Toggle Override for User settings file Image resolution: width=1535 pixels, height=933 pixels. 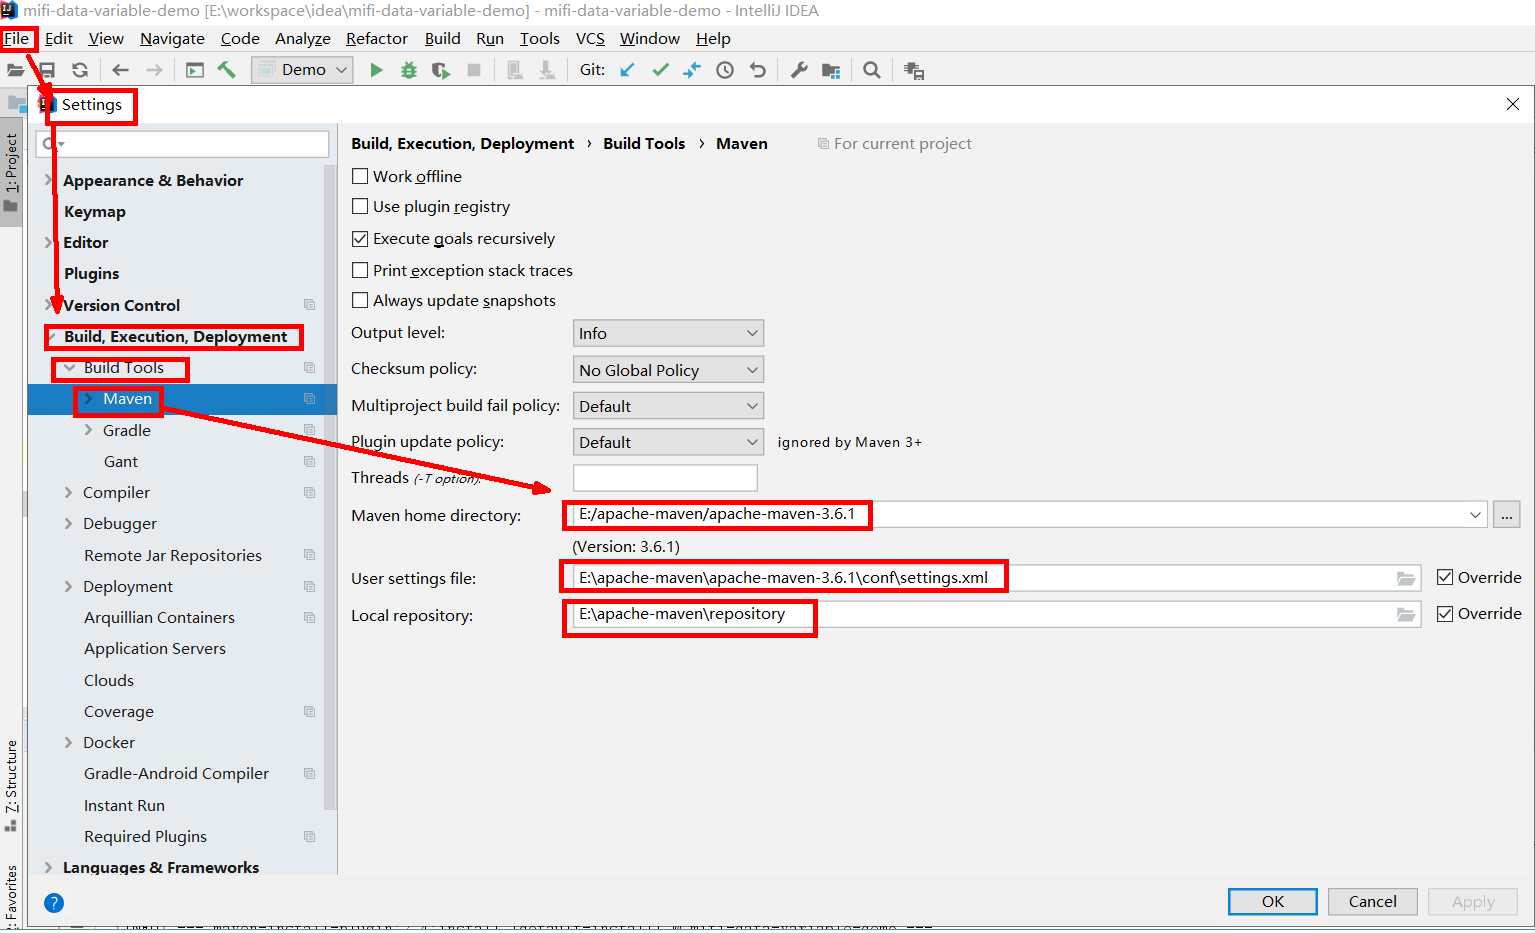click(x=1445, y=577)
